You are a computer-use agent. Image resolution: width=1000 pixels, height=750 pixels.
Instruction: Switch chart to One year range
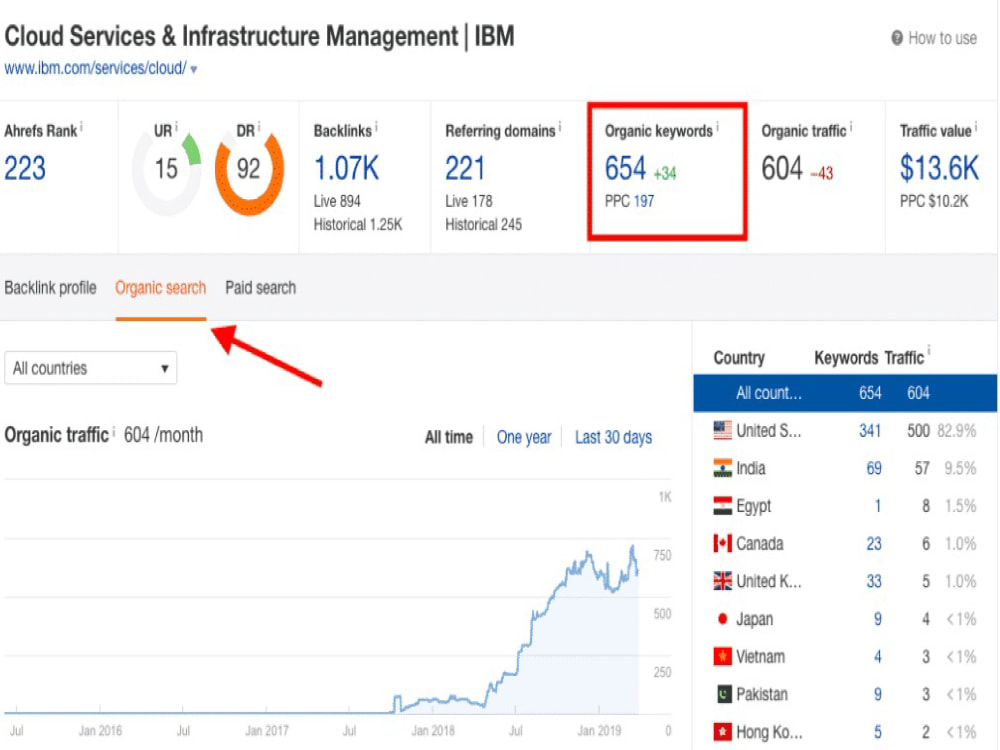click(x=524, y=438)
